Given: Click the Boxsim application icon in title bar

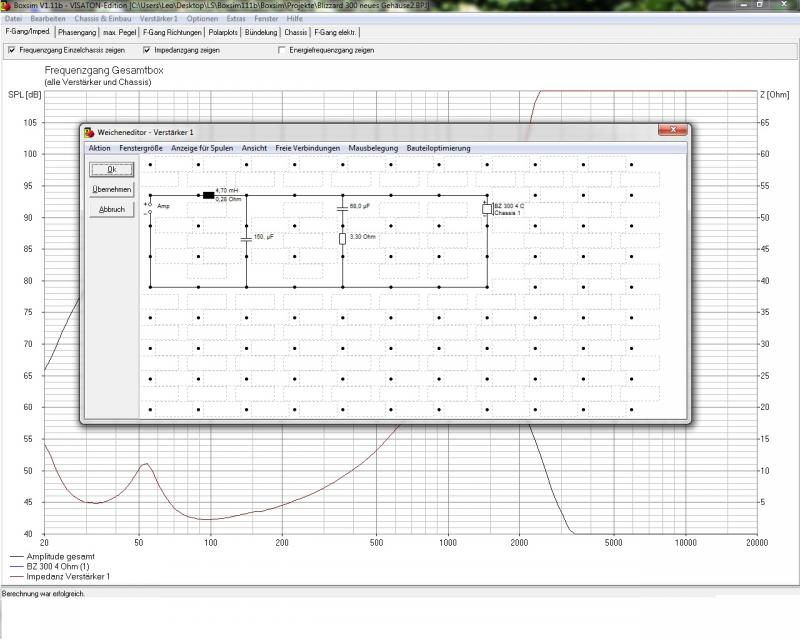Looking at the screenshot, I should point(6,5).
